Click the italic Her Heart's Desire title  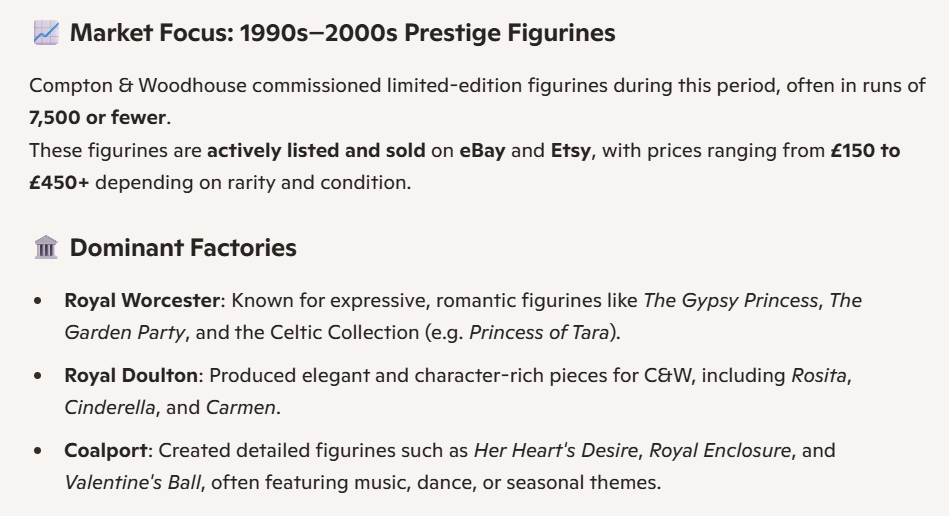point(557,450)
